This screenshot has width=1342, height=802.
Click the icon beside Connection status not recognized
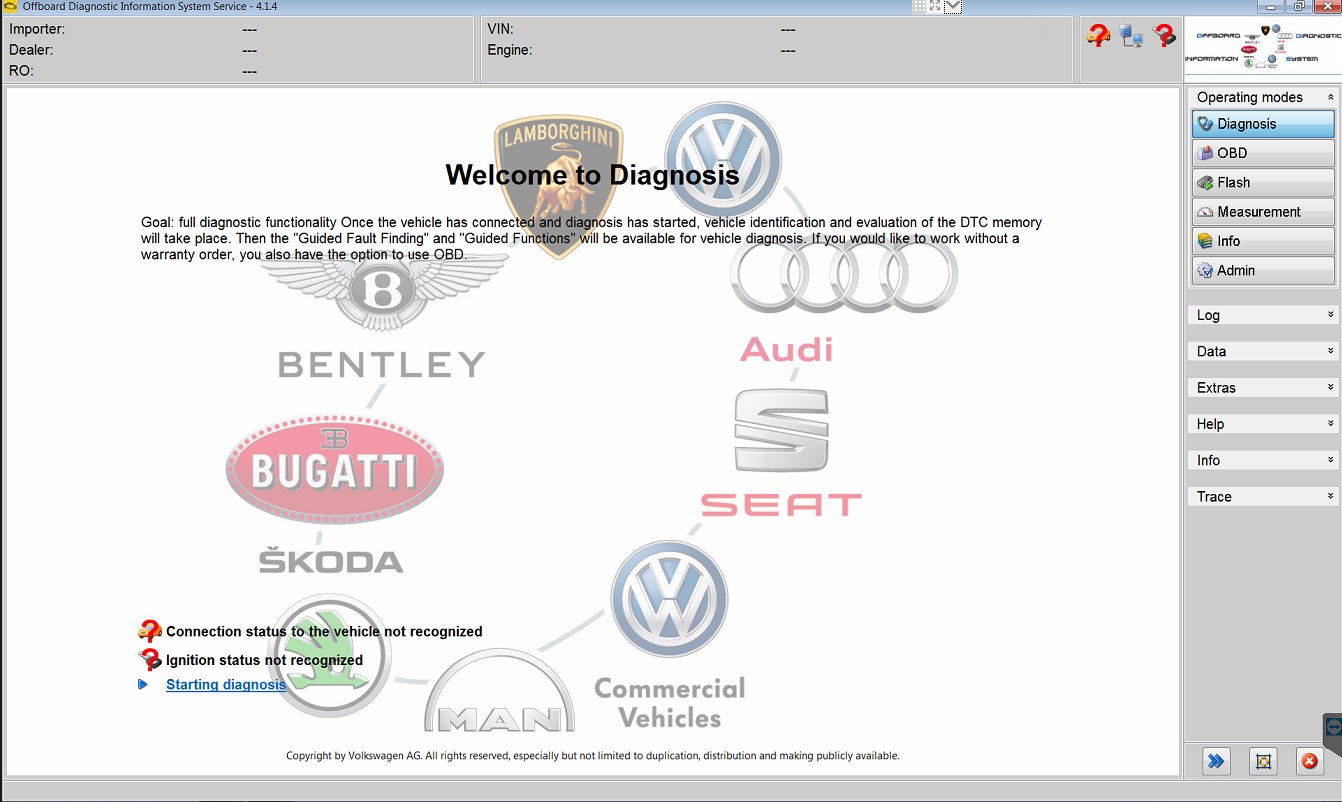pyautogui.click(x=150, y=631)
